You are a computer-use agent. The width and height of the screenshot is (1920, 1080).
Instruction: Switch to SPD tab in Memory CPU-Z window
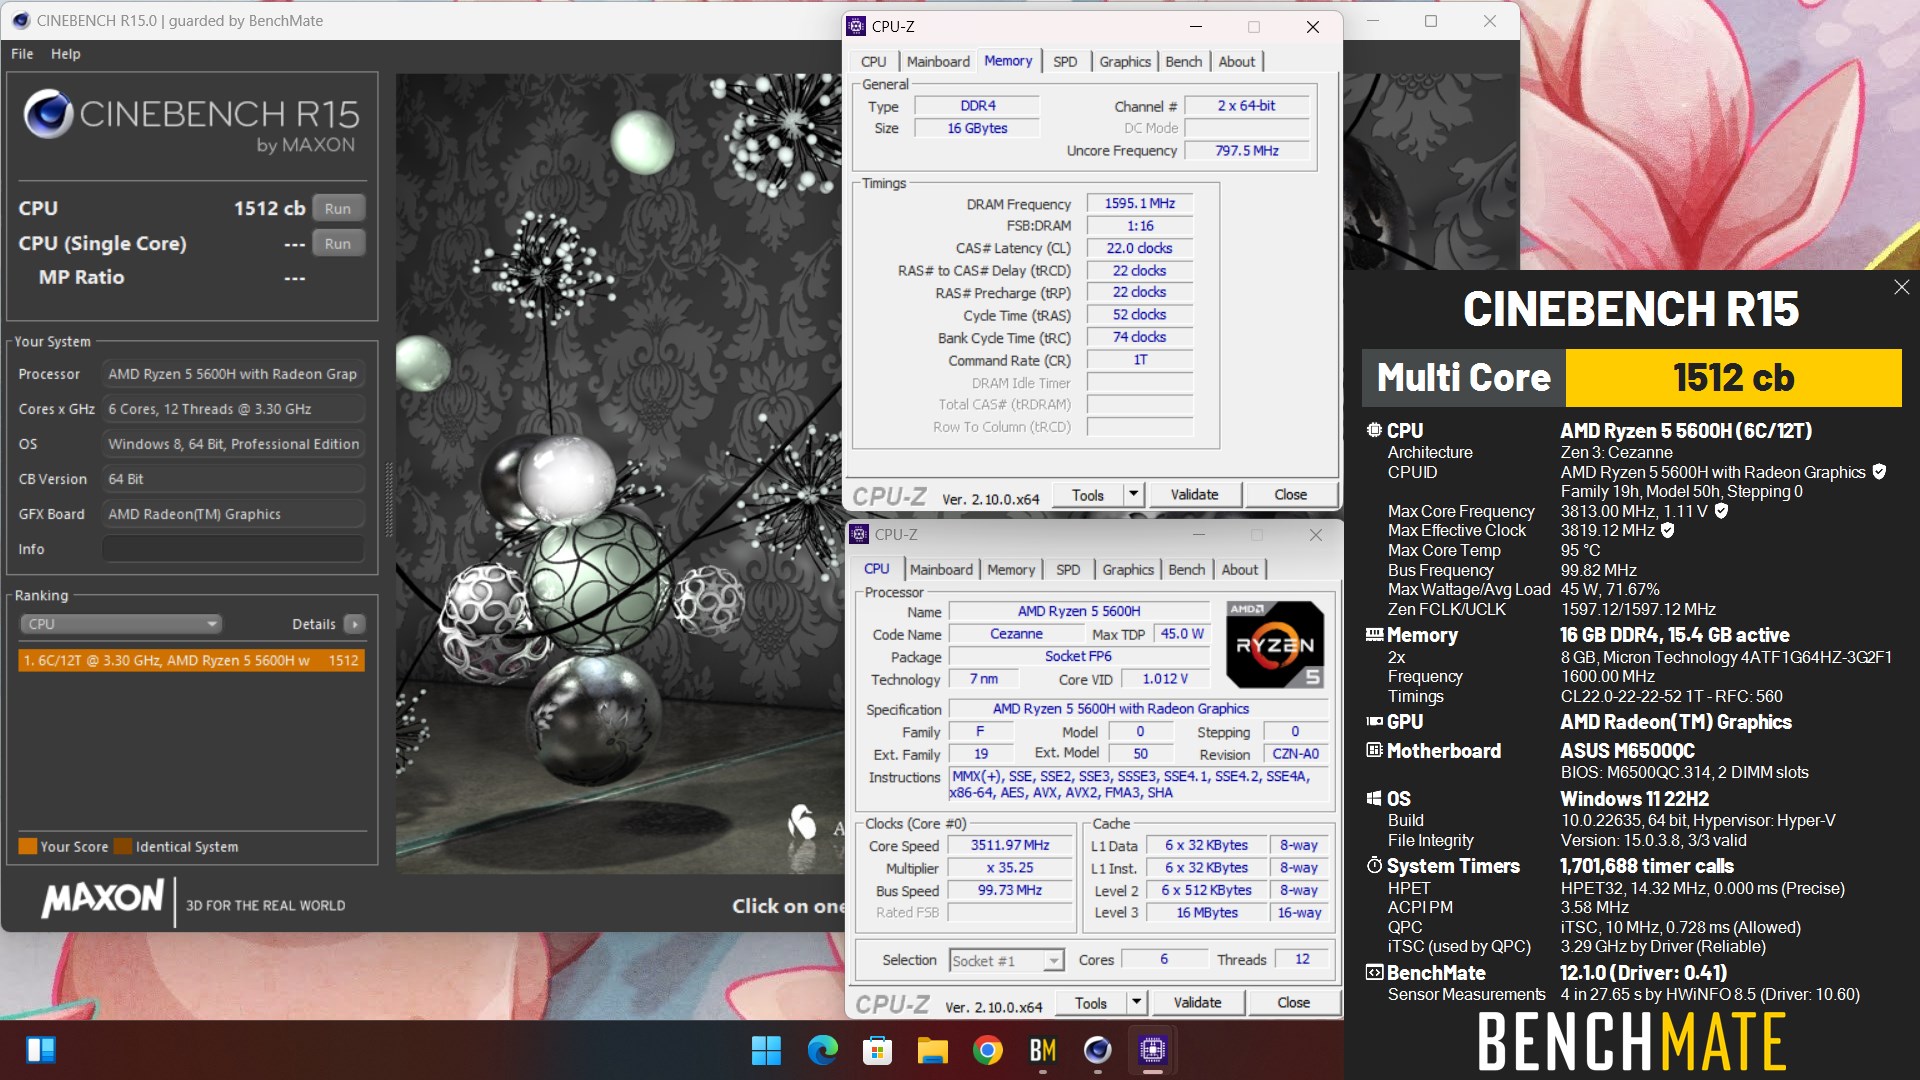pos(1065,62)
